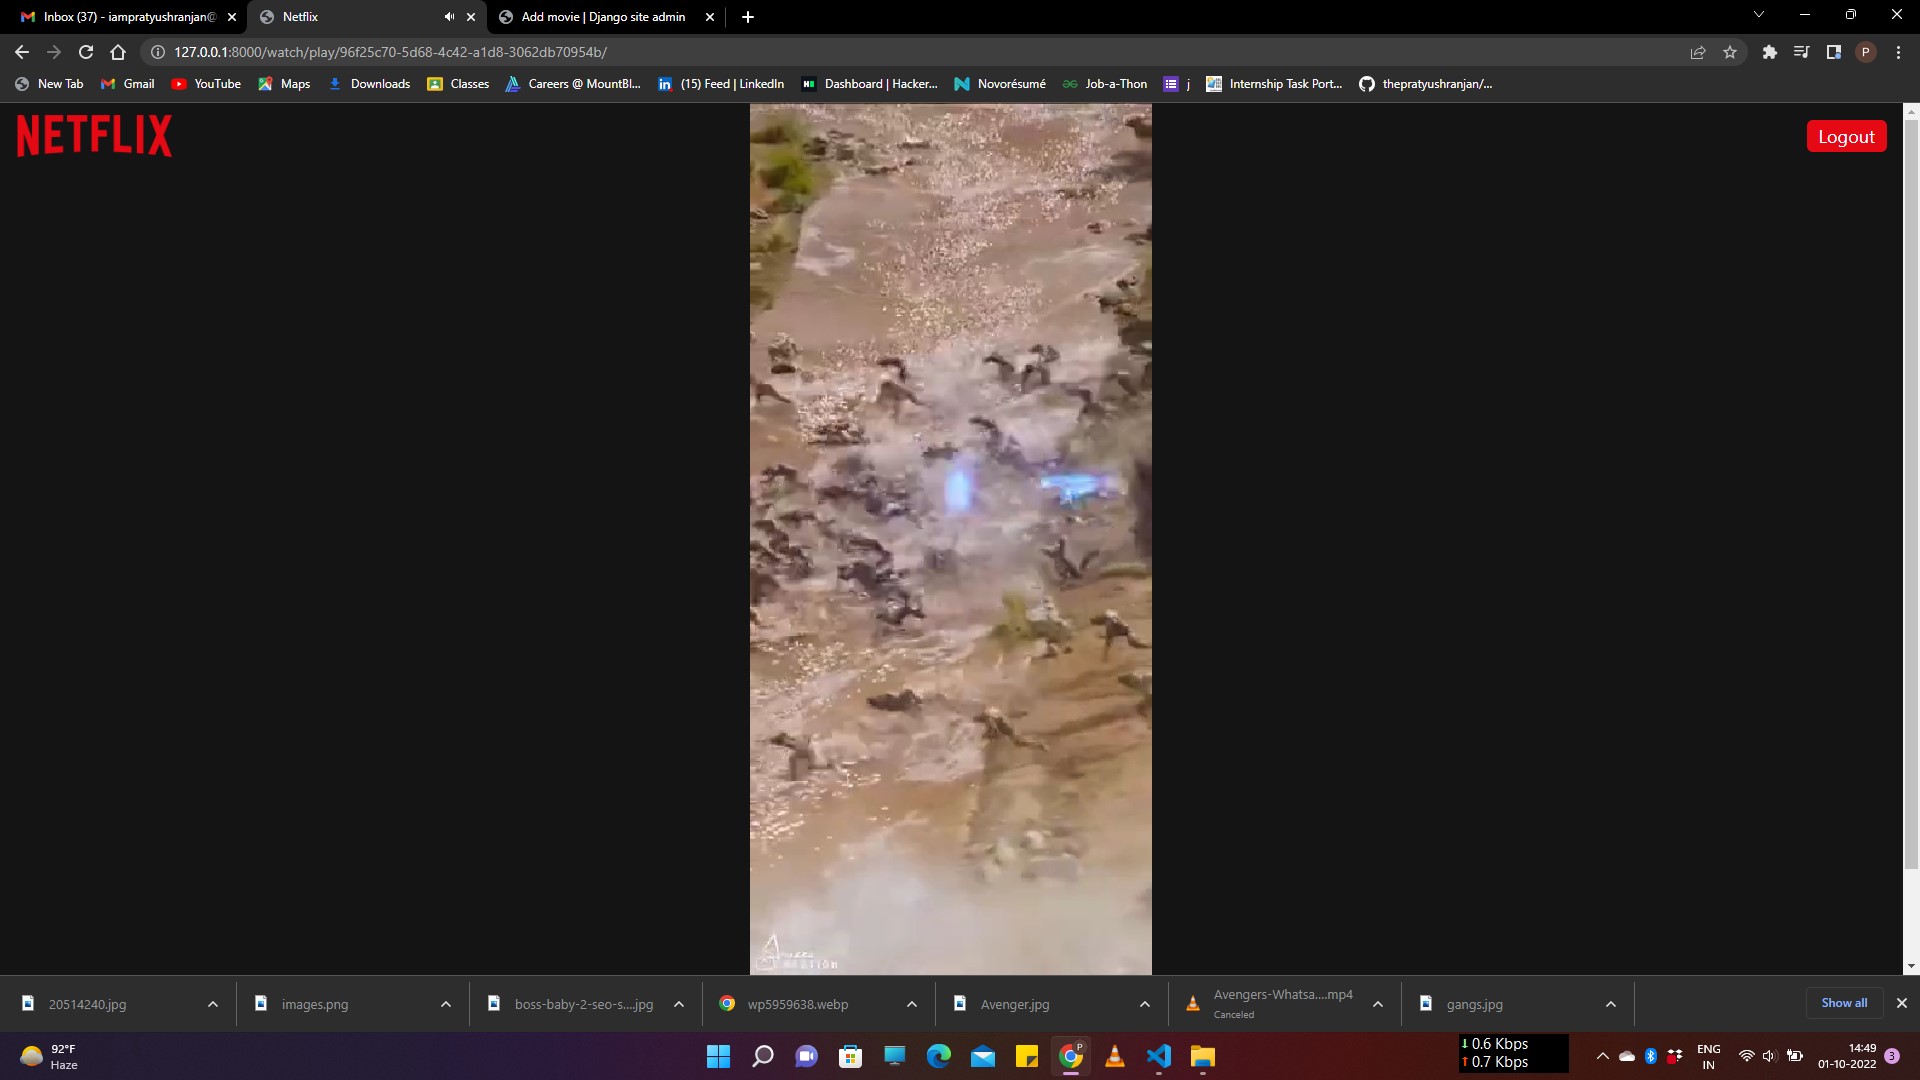Expand options for 20514240.jpg download

tap(212, 1004)
